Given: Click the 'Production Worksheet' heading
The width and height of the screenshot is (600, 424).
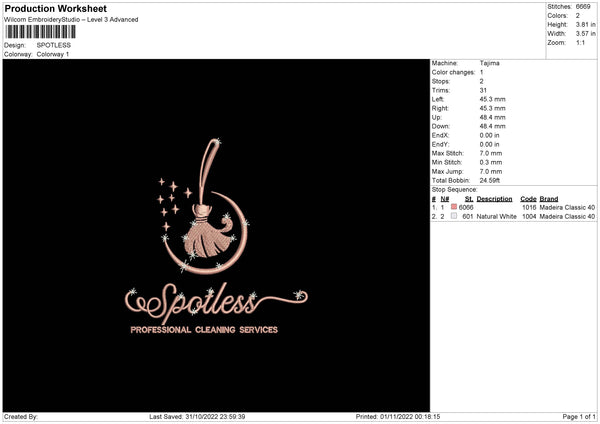Looking at the screenshot, I should (56, 8).
